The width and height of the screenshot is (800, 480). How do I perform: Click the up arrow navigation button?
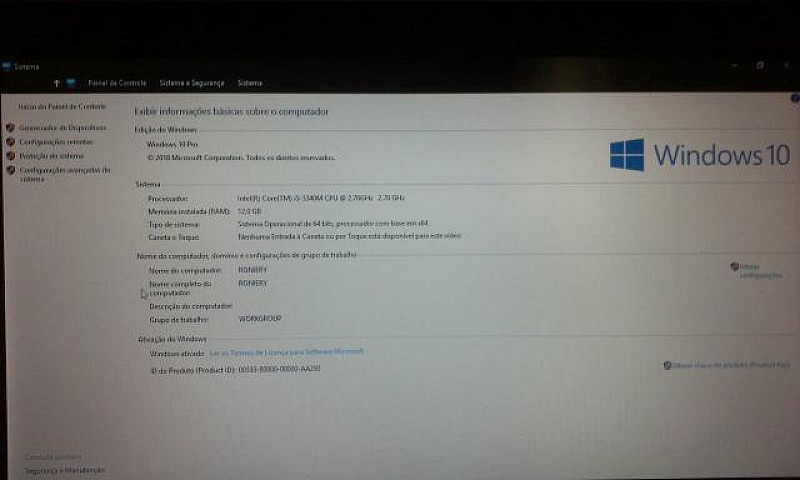coord(57,83)
